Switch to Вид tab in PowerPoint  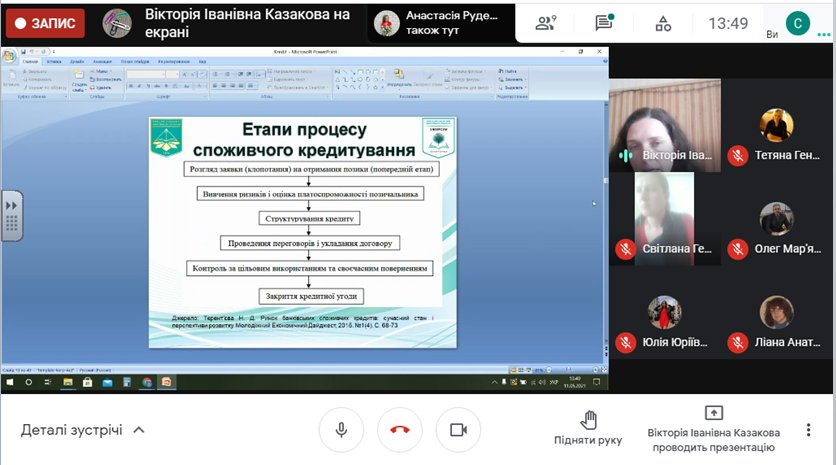coord(203,61)
